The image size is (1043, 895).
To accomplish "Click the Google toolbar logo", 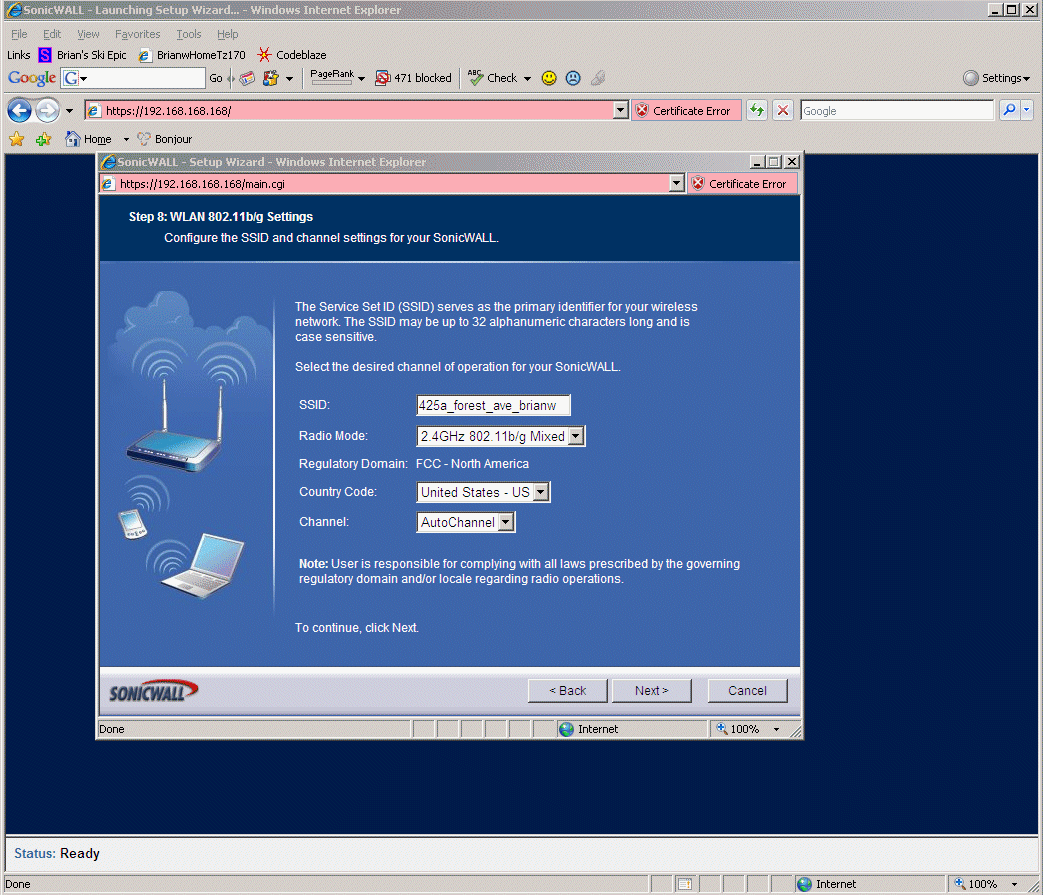I will (32, 78).
